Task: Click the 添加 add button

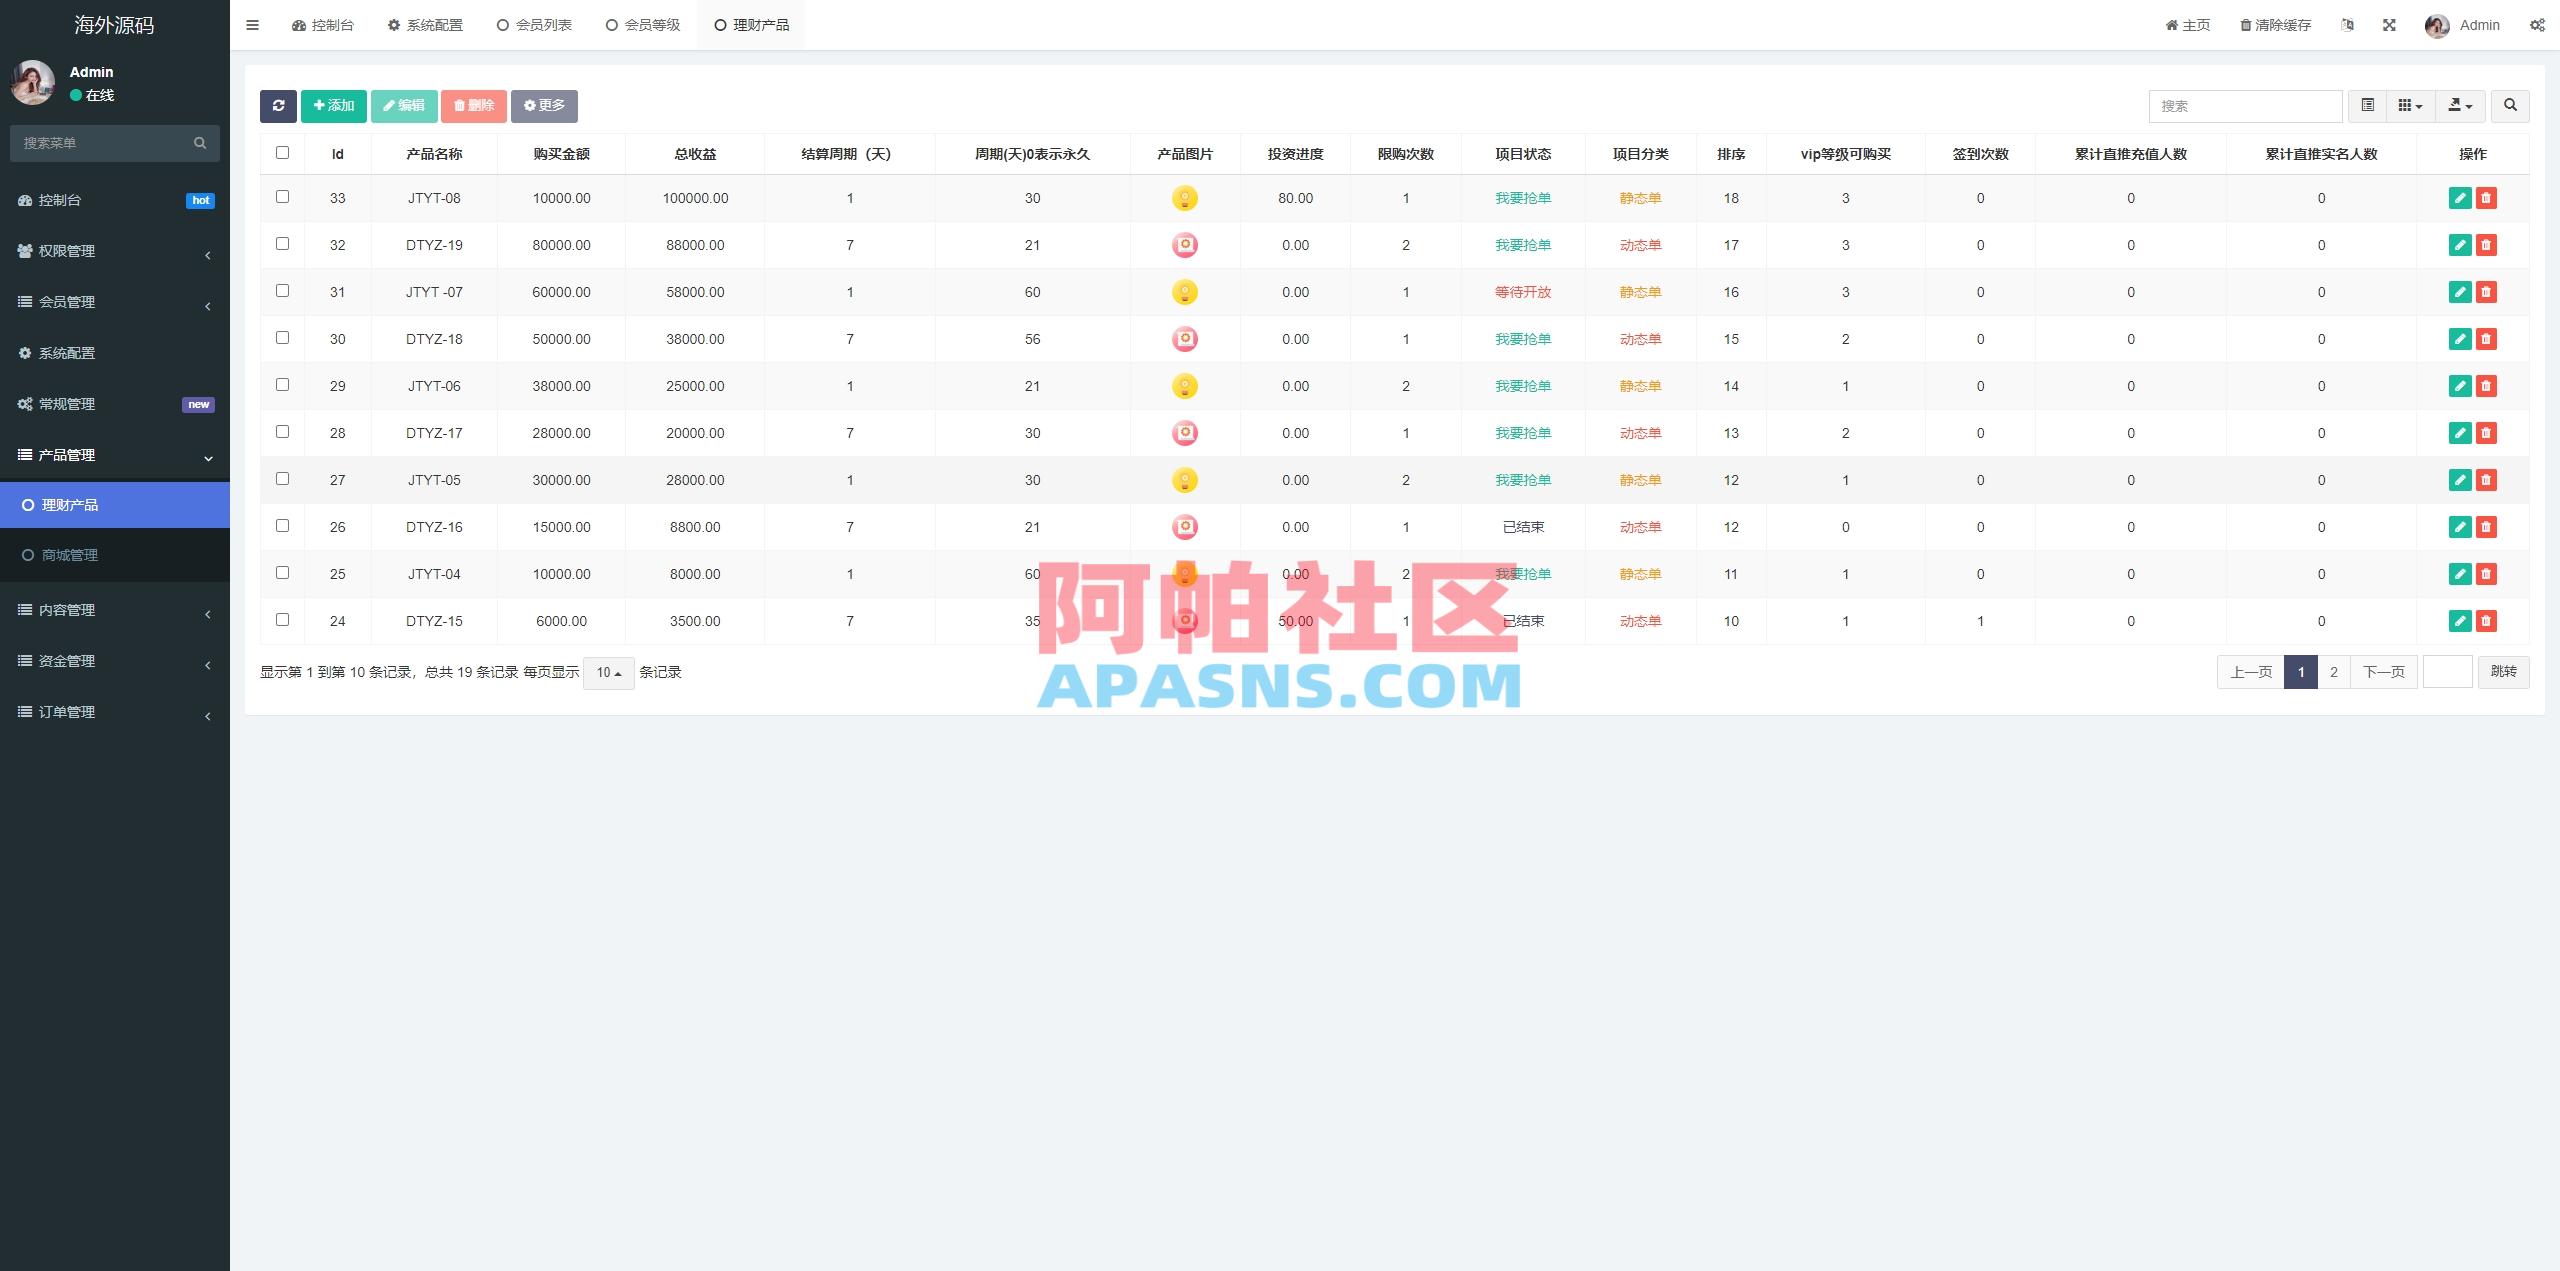Action: tap(333, 105)
